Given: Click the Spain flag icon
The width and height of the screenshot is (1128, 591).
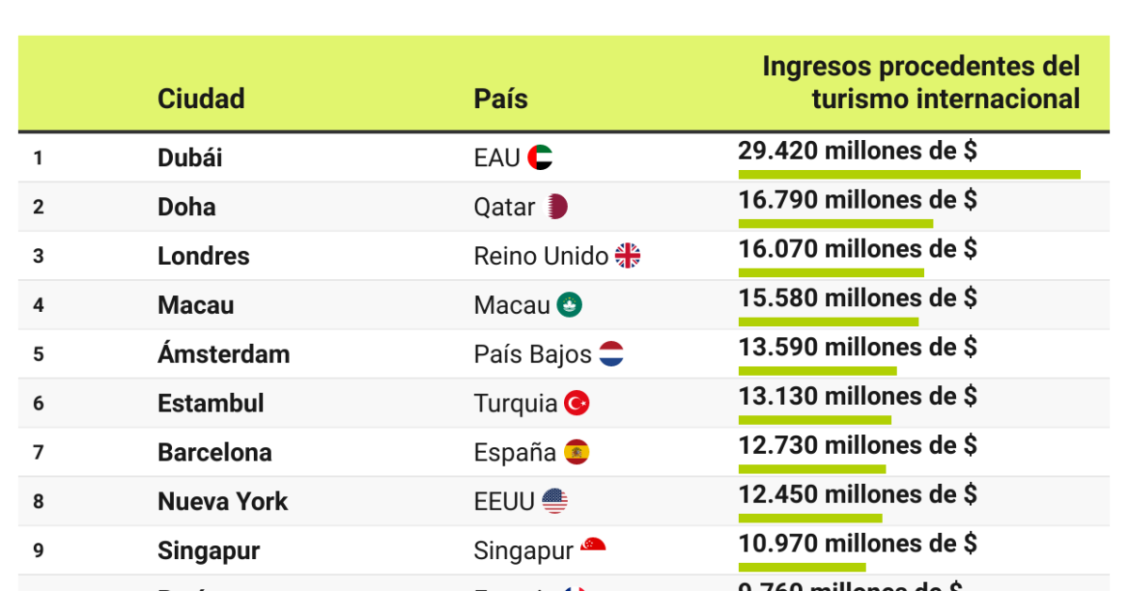Looking at the screenshot, I should click(x=577, y=452).
